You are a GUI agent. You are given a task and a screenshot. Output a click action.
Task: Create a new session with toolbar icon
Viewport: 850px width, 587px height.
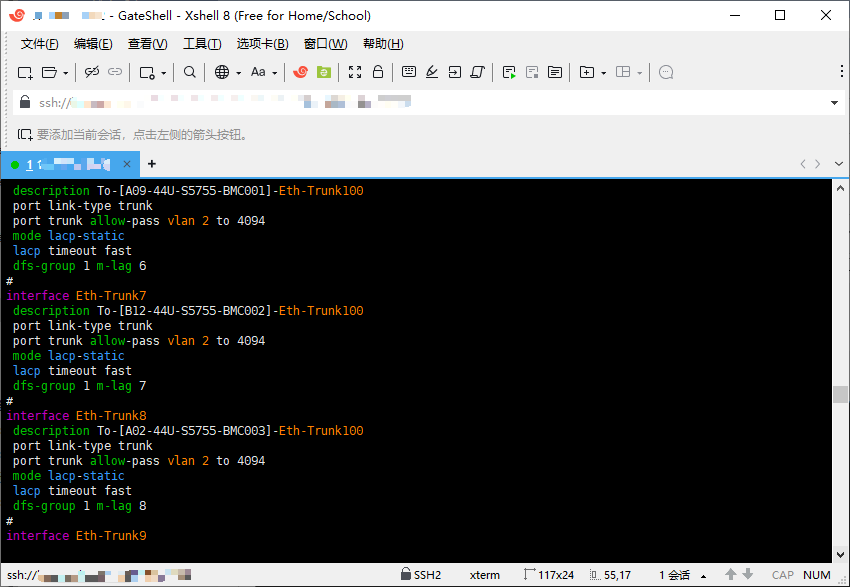tap(25, 72)
